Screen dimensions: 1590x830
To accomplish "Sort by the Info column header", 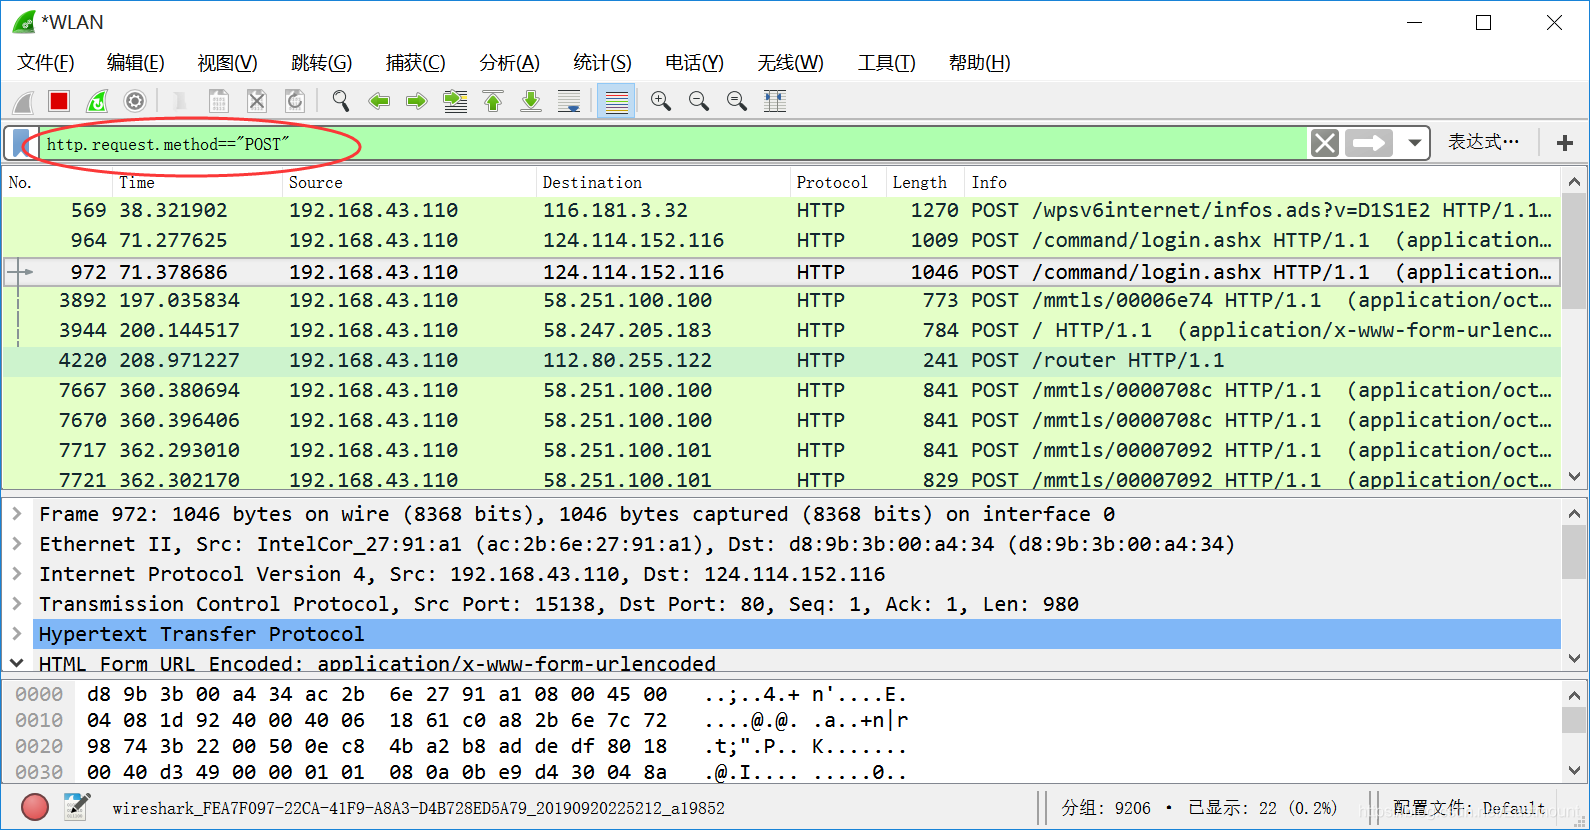I will [1262, 182].
